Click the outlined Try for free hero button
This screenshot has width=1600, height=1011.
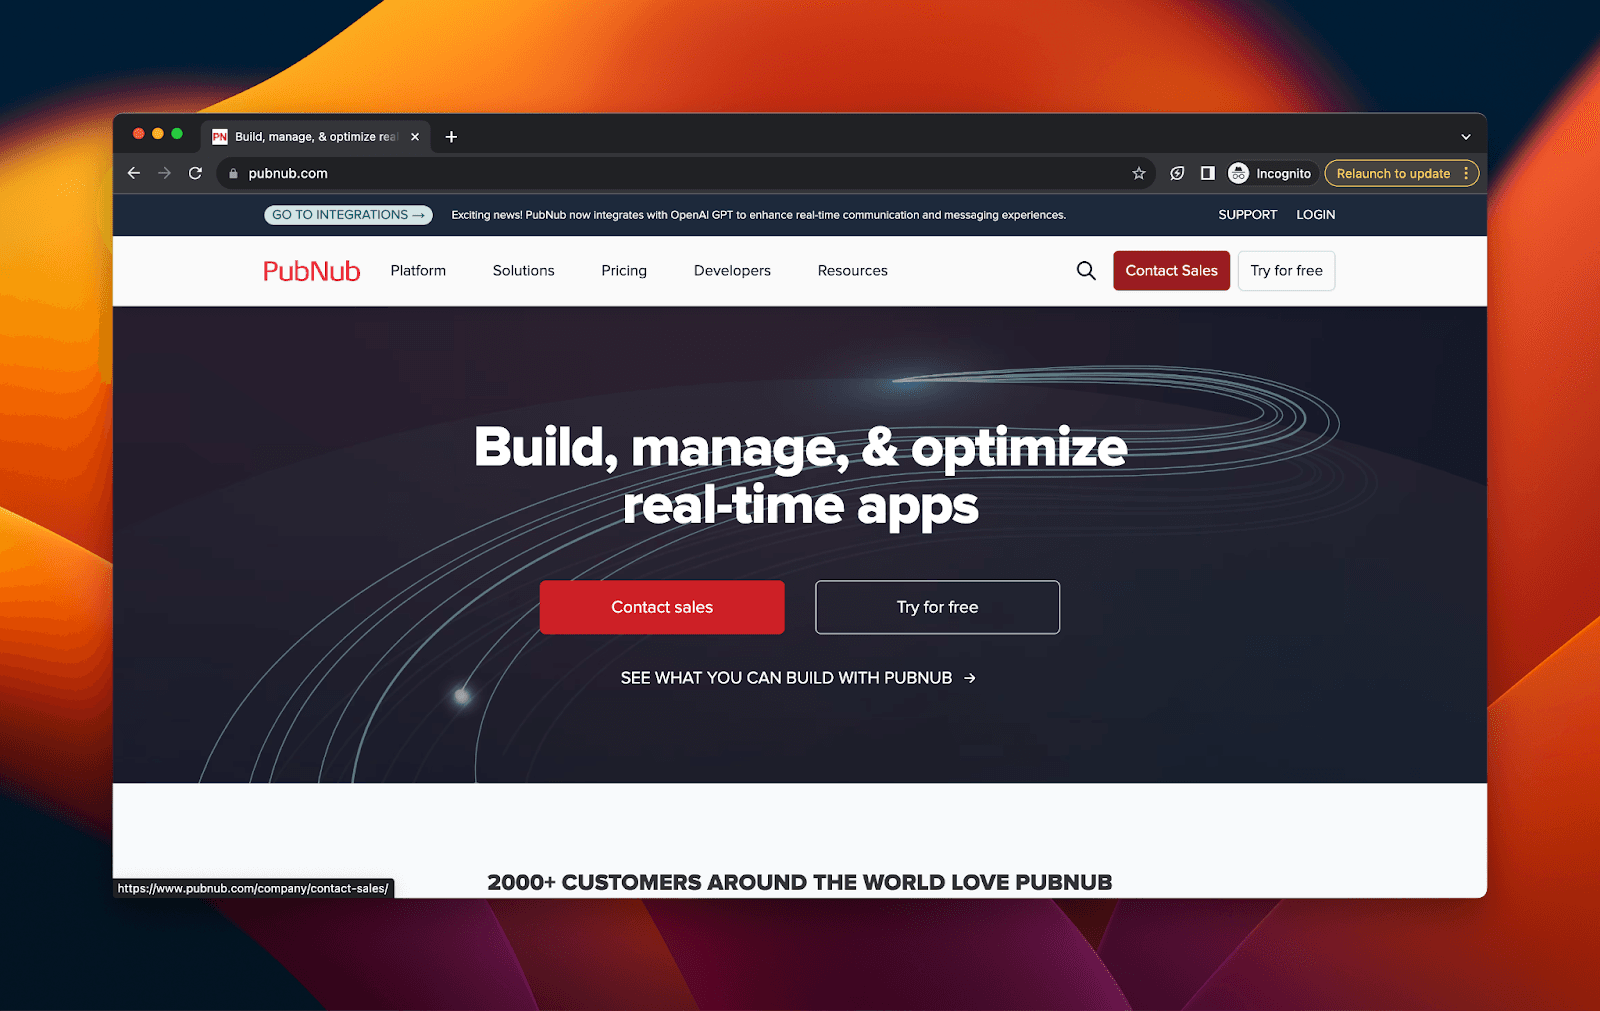[x=937, y=607]
